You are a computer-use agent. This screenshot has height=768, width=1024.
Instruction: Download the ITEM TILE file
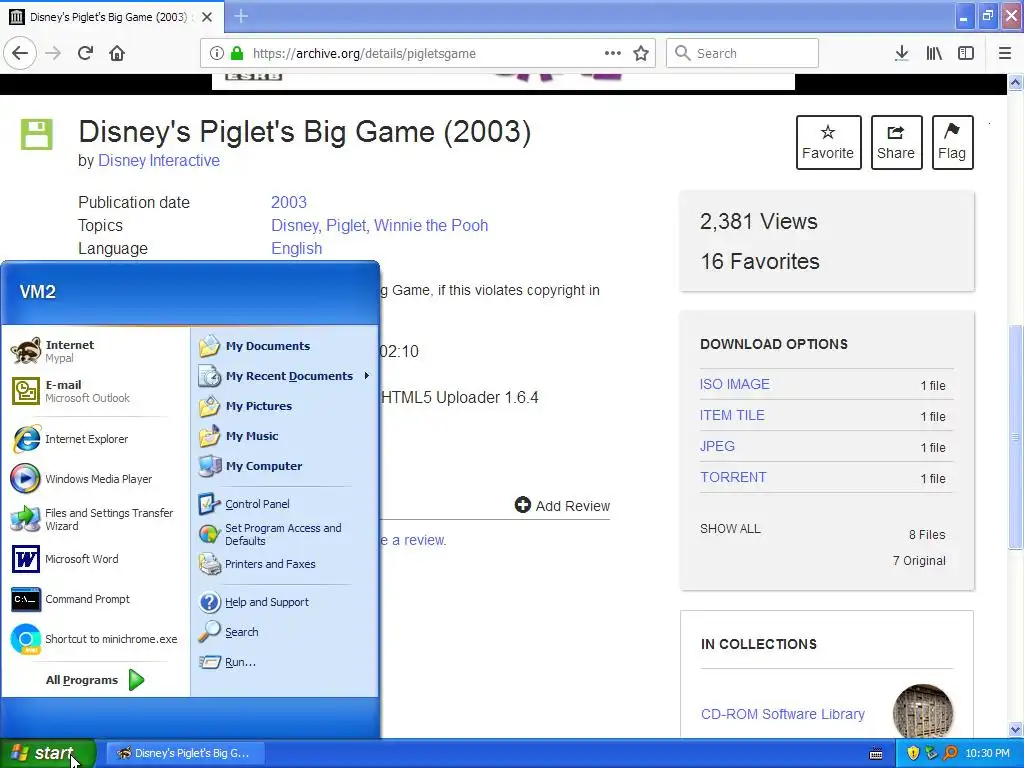click(x=732, y=415)
